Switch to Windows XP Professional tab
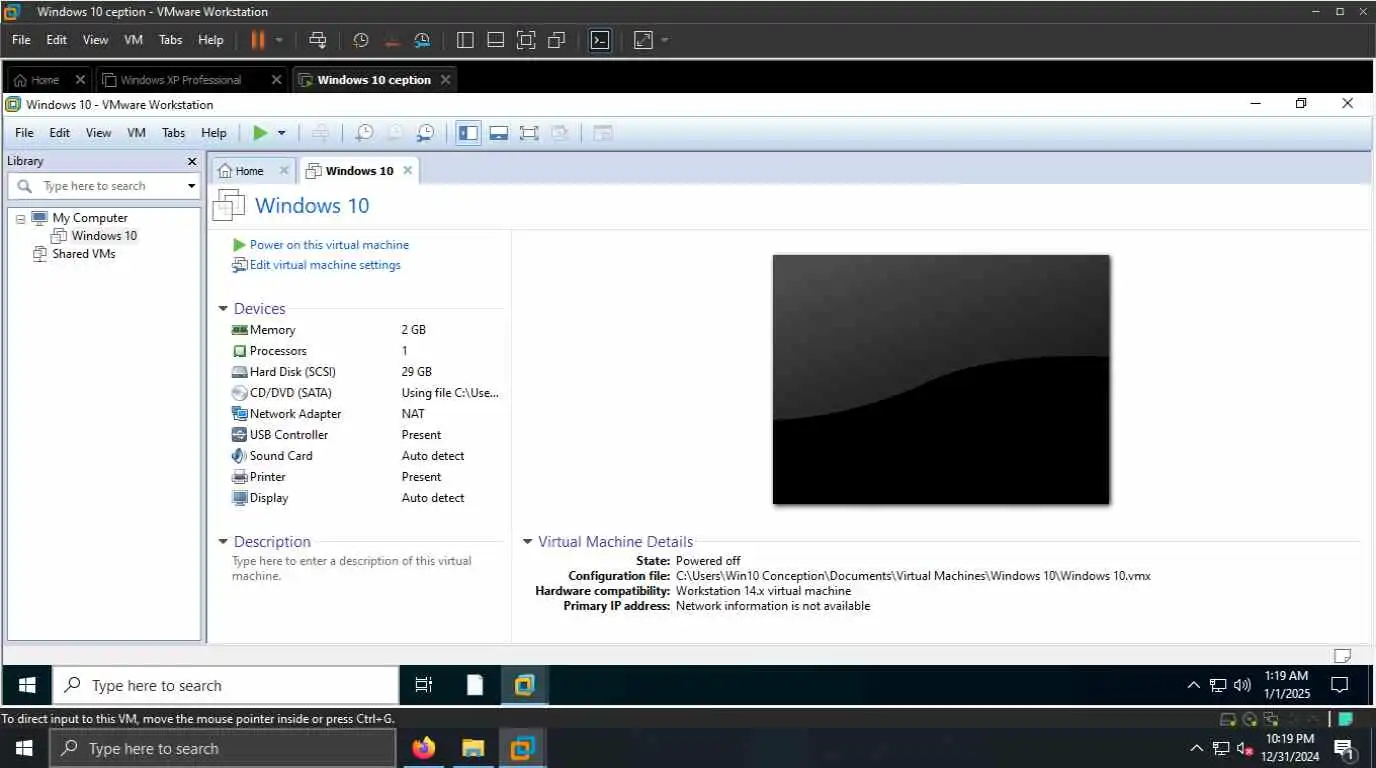The image size is (1376, 768). click(x=180, y=80)
